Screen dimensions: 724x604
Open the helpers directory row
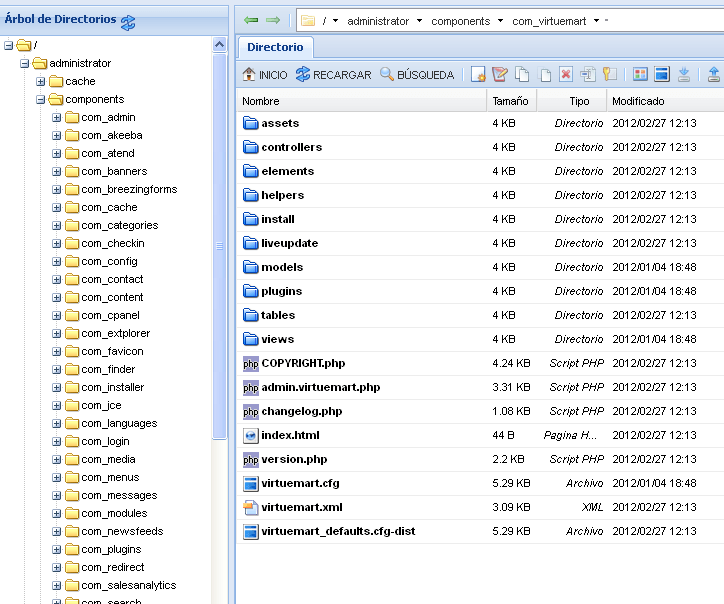(x=480, y=195)
